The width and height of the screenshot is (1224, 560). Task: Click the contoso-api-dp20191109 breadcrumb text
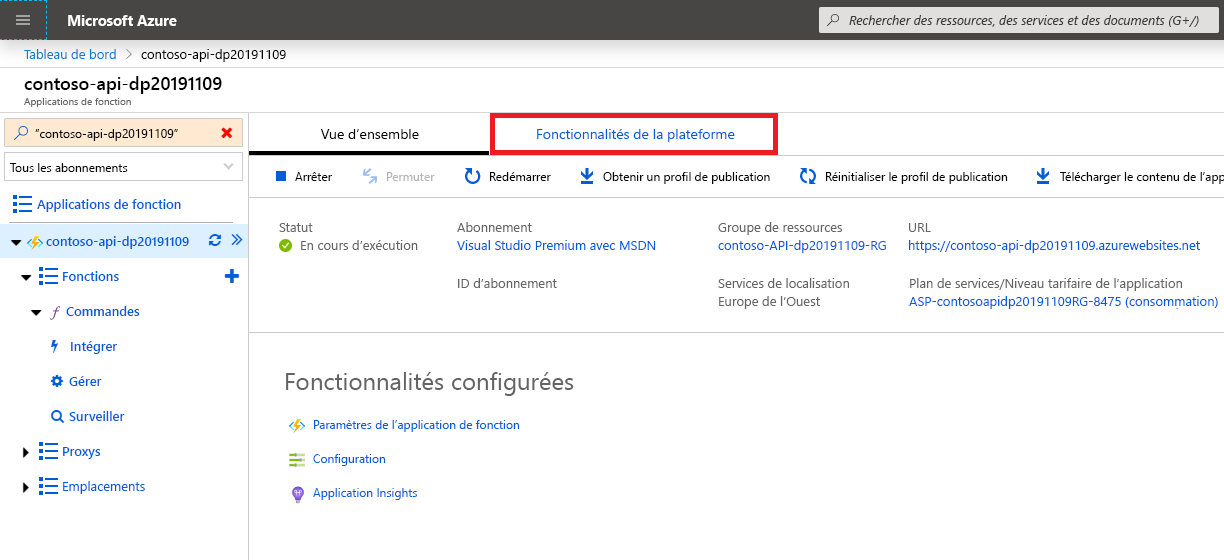(213, 54)
